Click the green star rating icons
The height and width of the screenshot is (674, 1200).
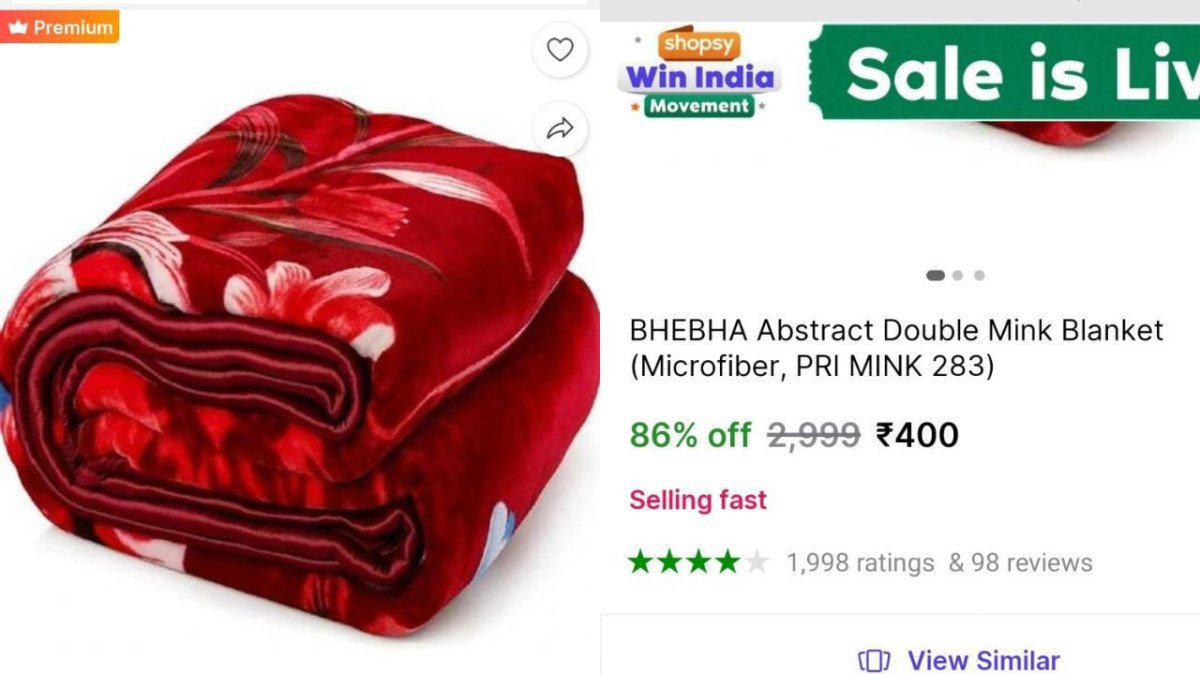698,562
